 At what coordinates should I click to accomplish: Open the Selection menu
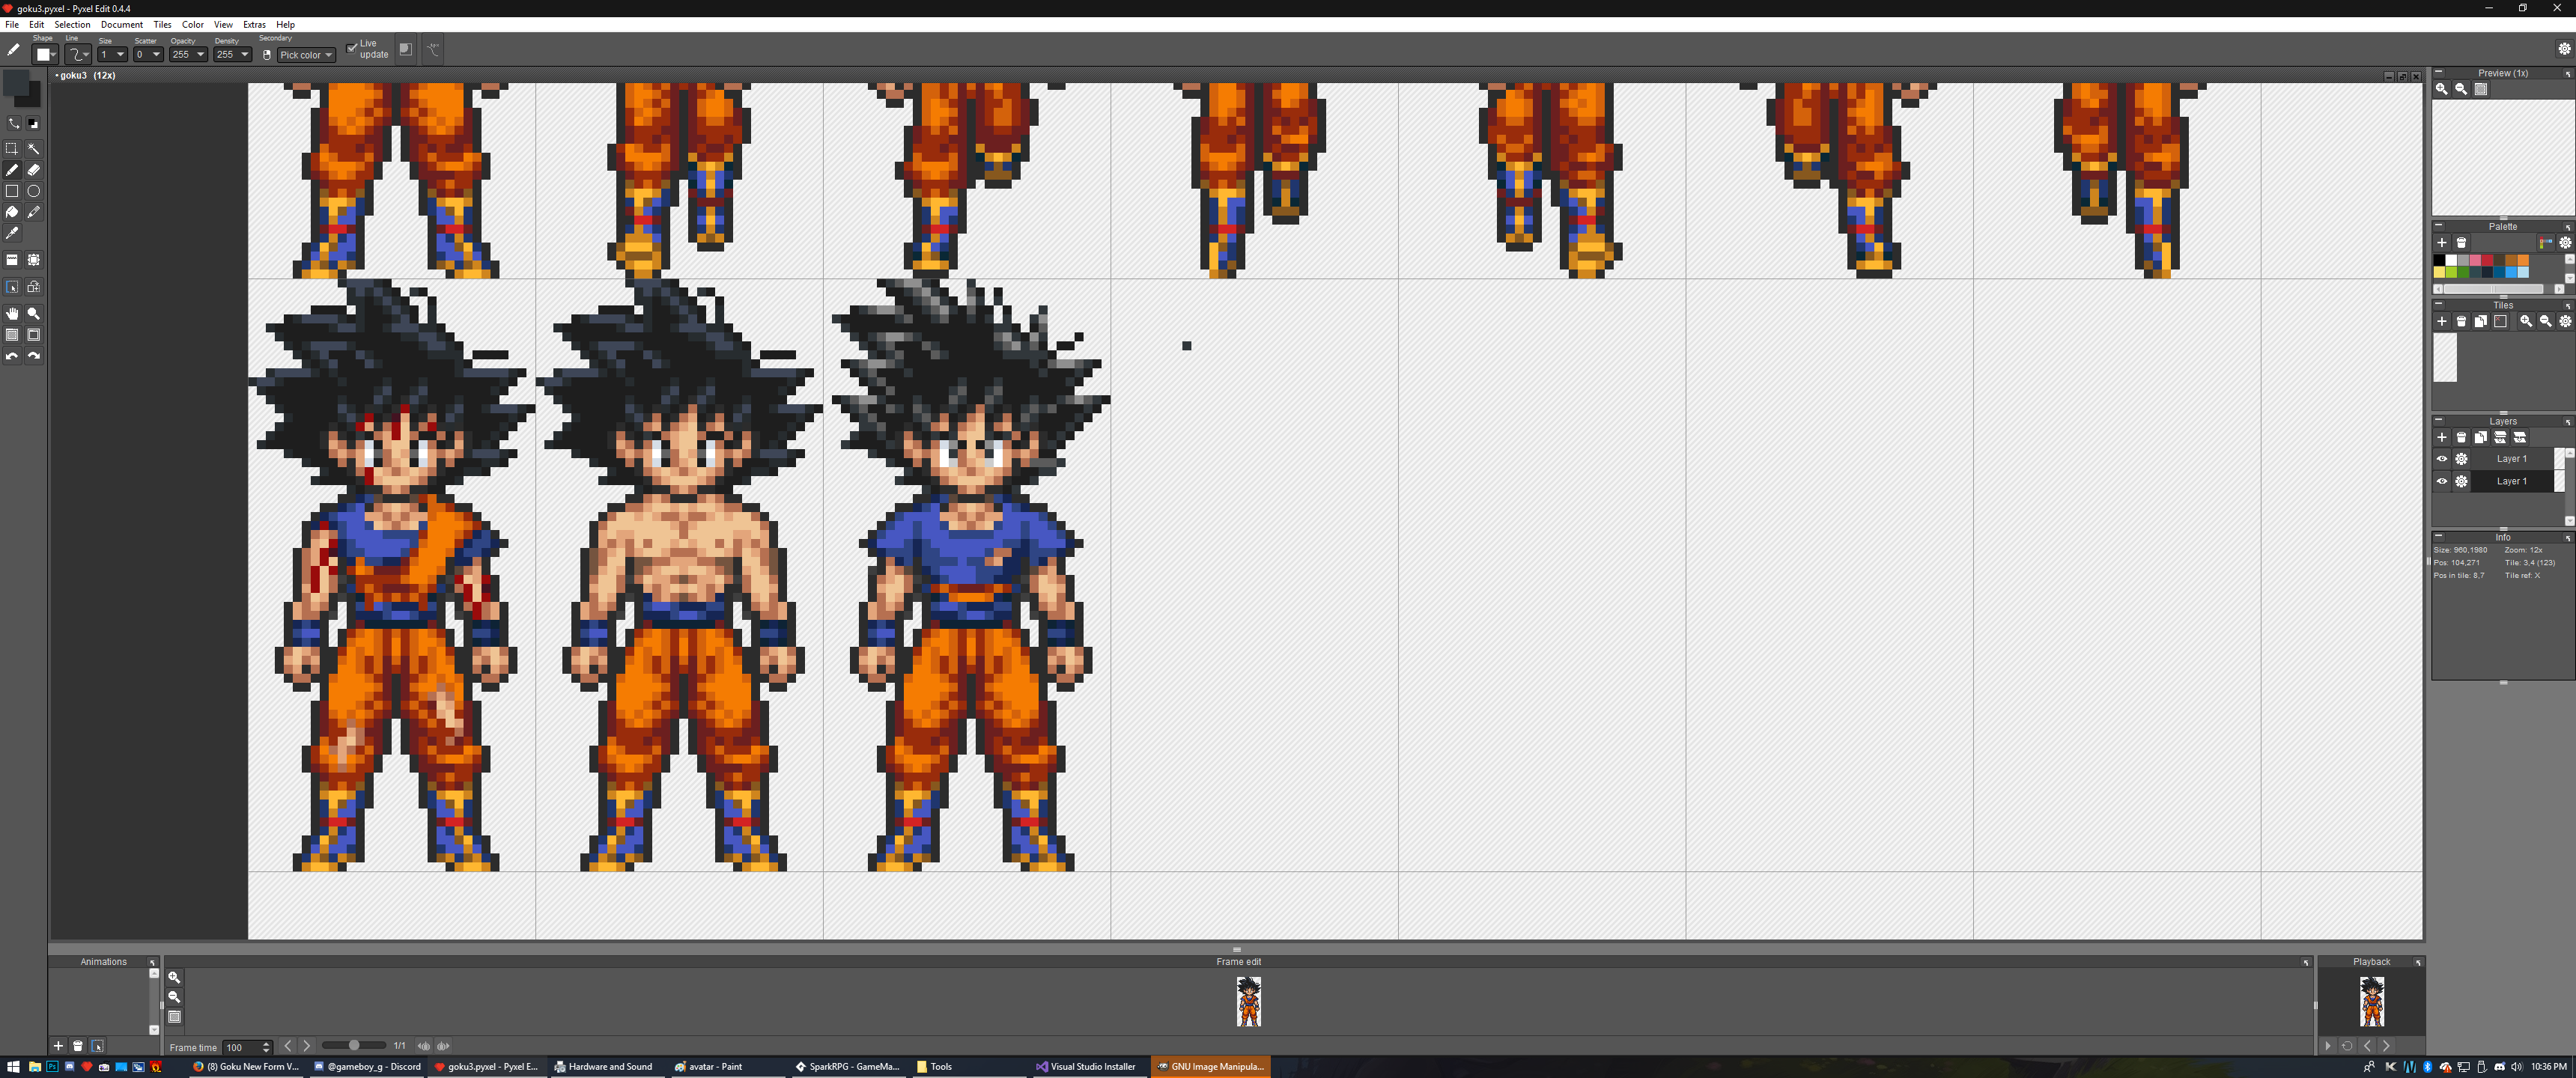tap(72, 25)
